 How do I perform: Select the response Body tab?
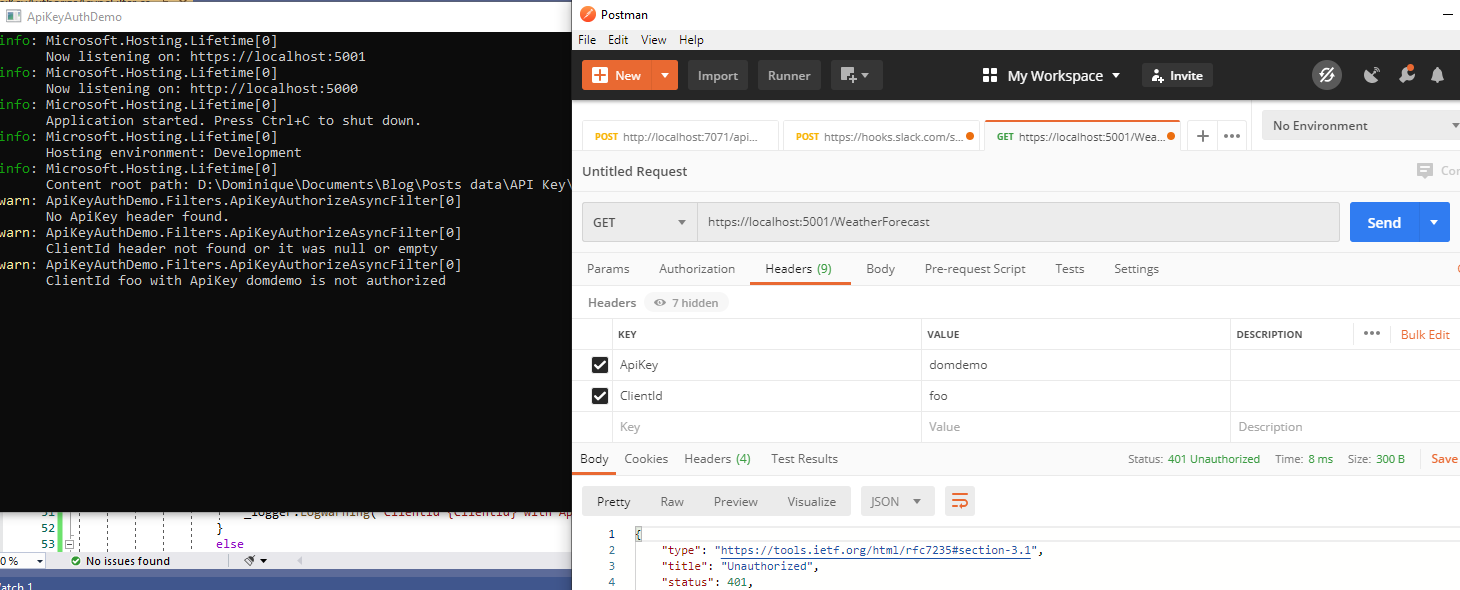[x=594, y=459]
